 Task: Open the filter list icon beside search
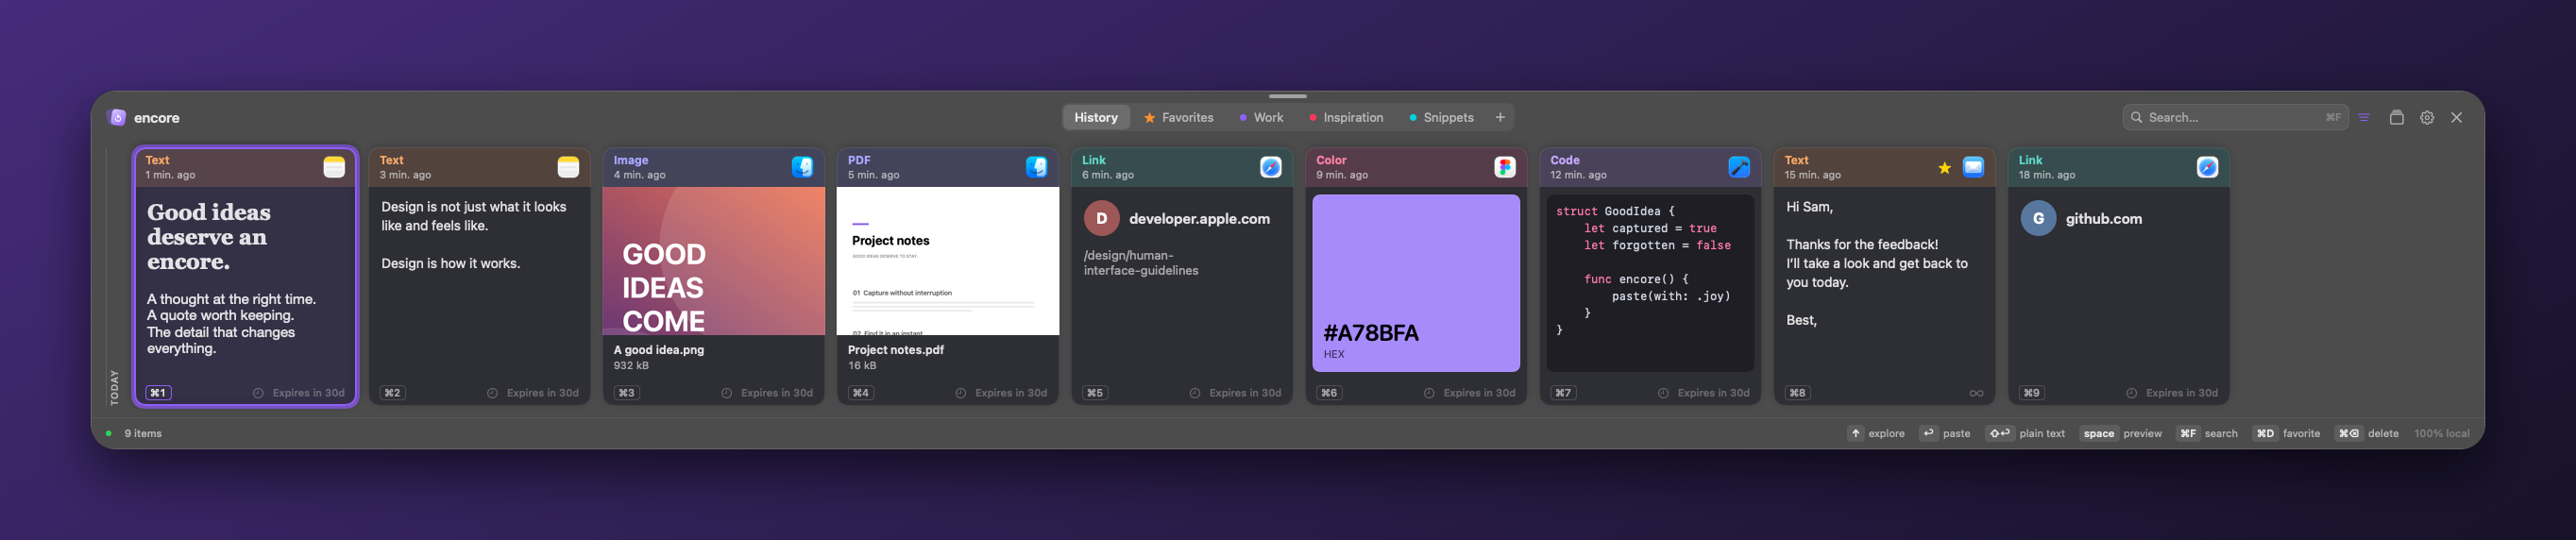click(x=2364, y=117)
